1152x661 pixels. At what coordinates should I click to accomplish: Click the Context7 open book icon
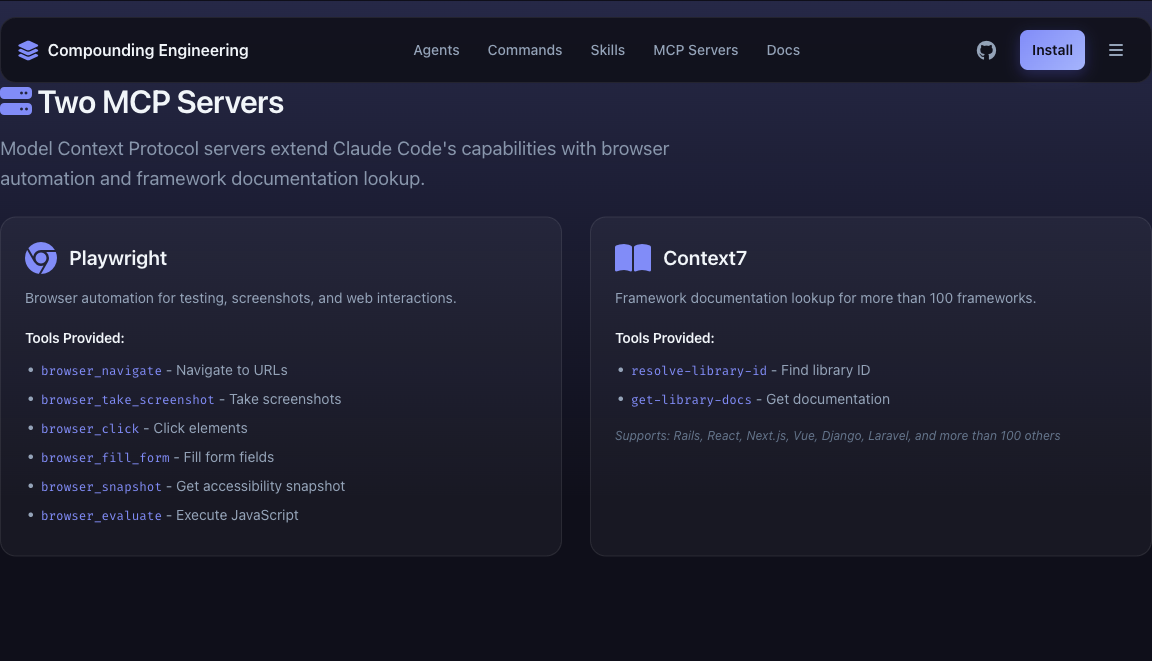click(x=632, y=258)
